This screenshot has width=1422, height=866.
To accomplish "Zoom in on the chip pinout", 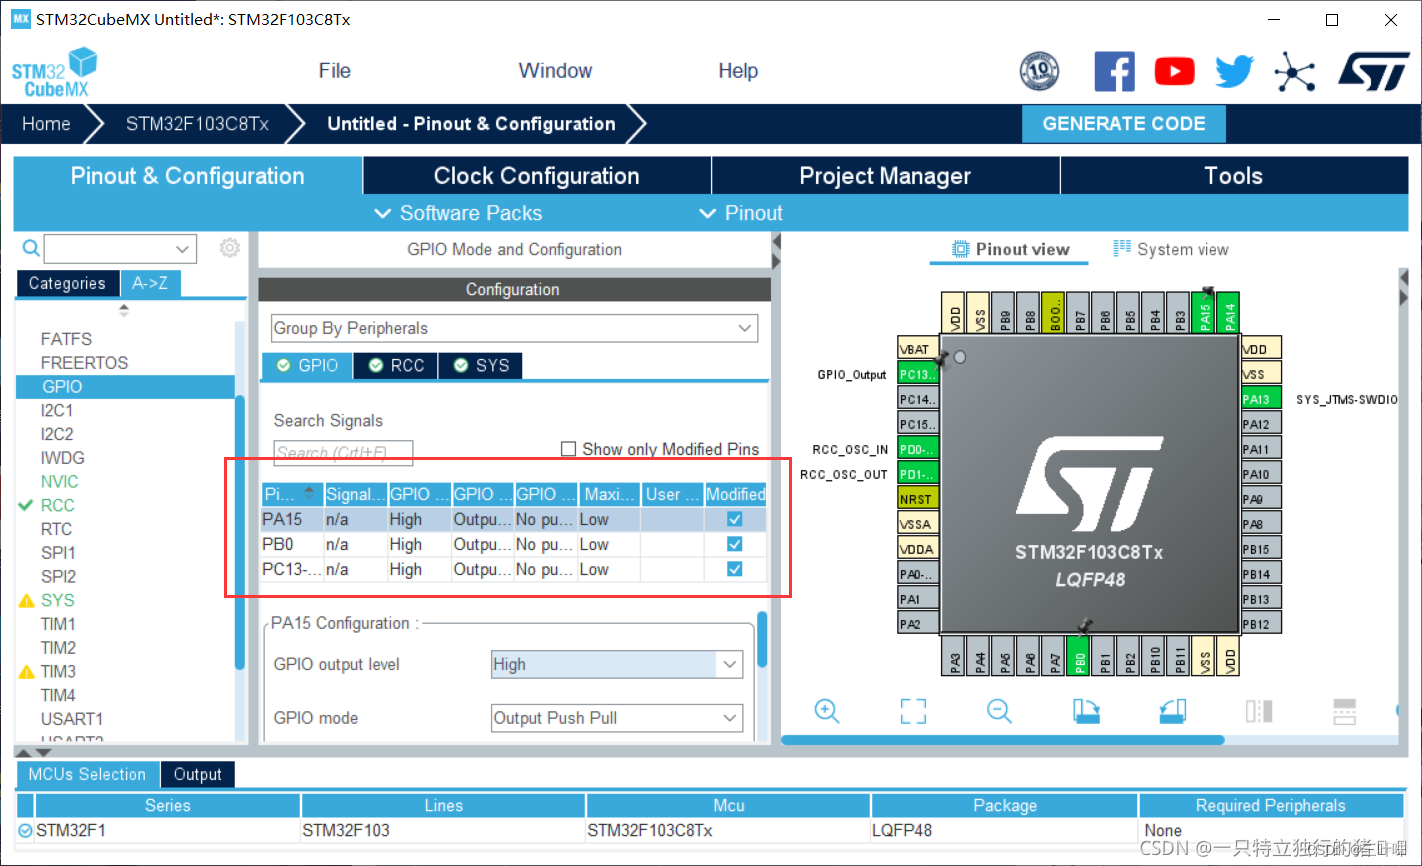I will (x=827, y=711).
